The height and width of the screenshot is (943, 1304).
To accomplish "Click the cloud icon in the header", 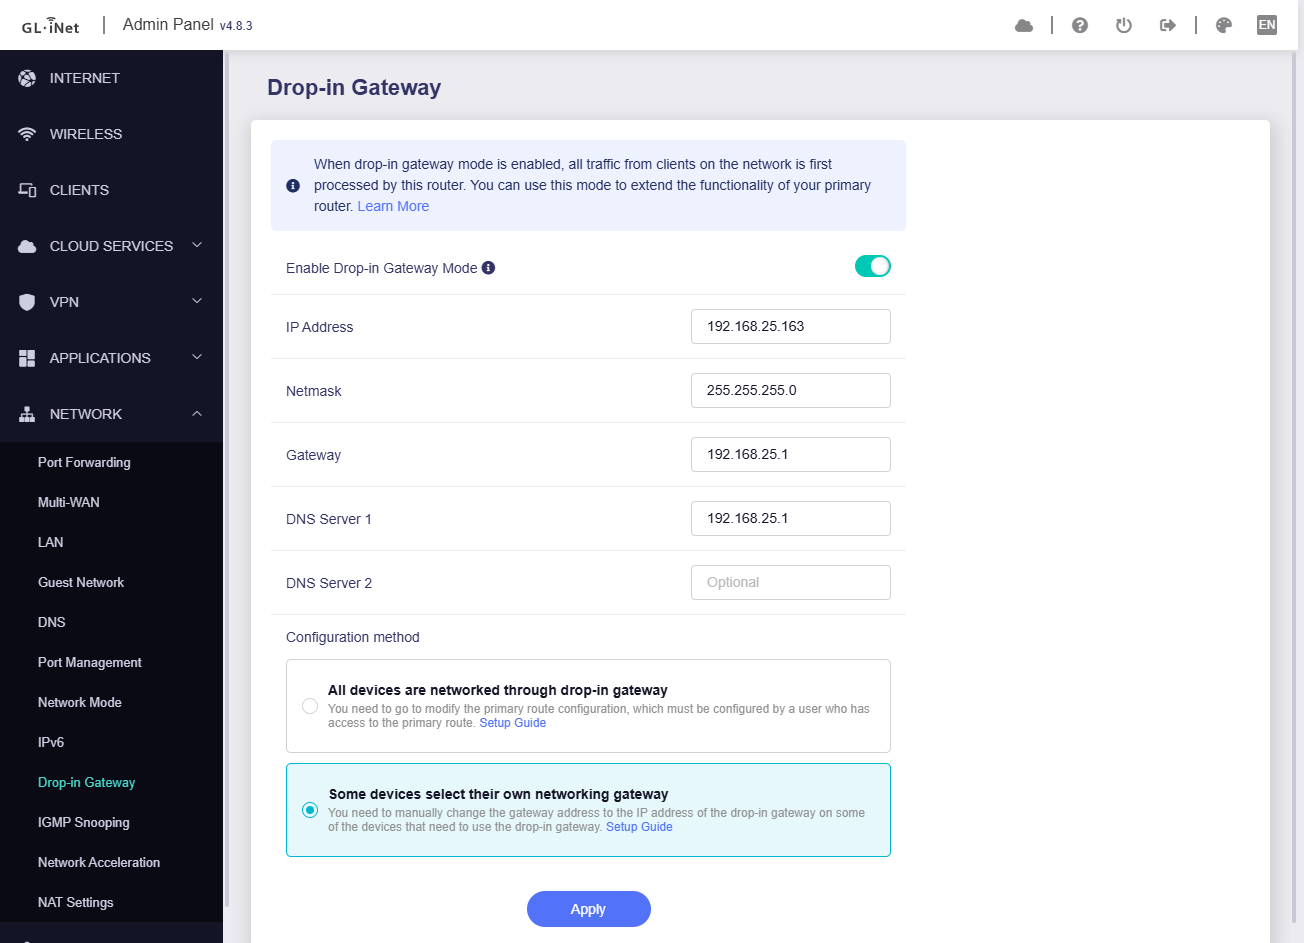I will point(1023,25).
